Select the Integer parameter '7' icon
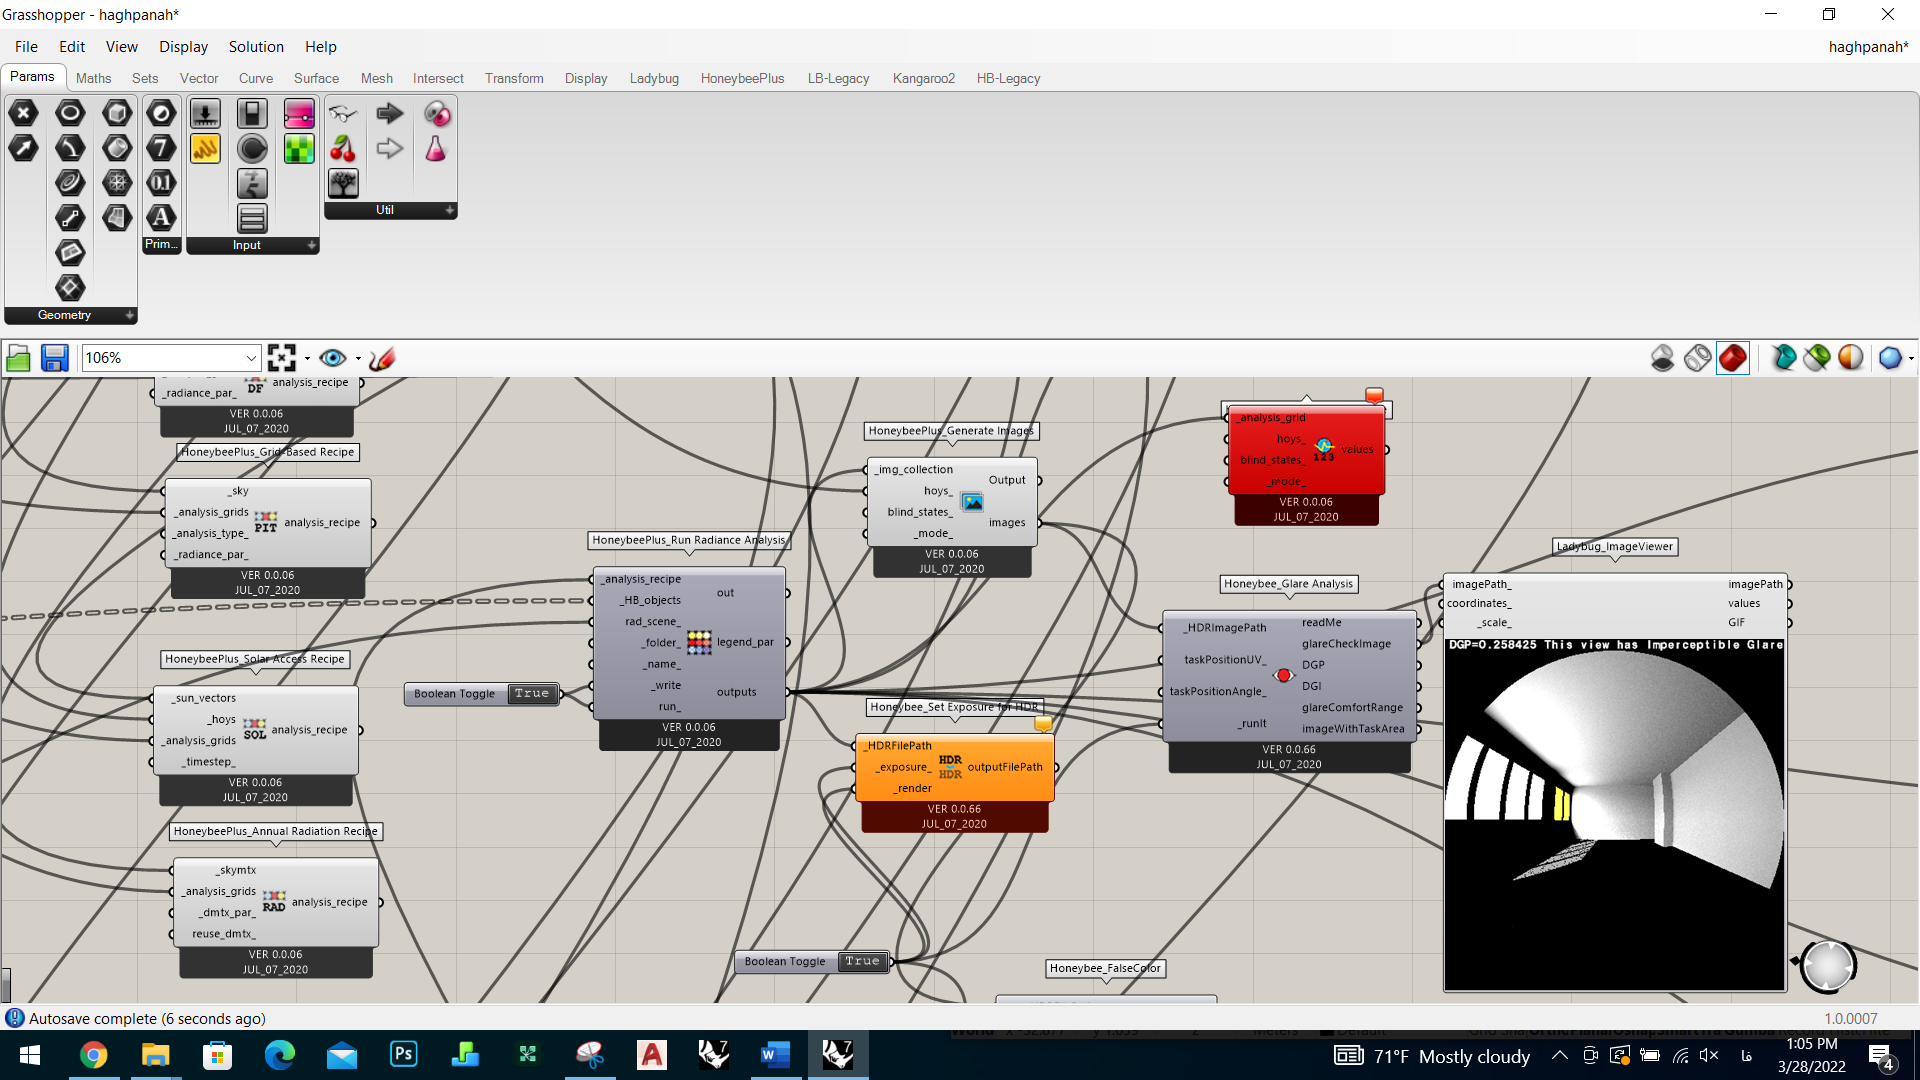 tap(161, 148)
